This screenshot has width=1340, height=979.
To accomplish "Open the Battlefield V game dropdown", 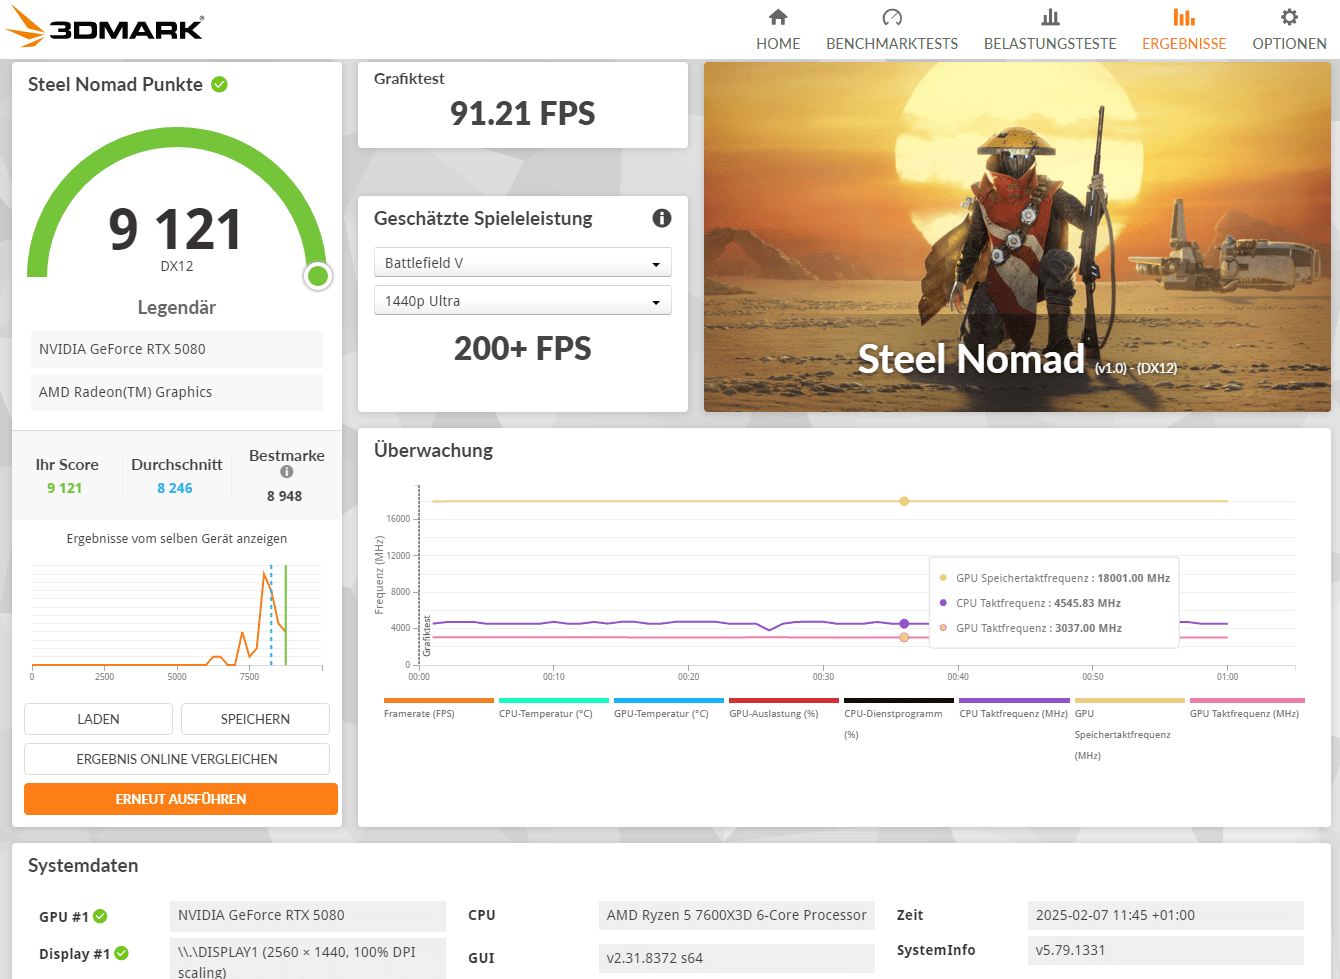I will [522, 263].
